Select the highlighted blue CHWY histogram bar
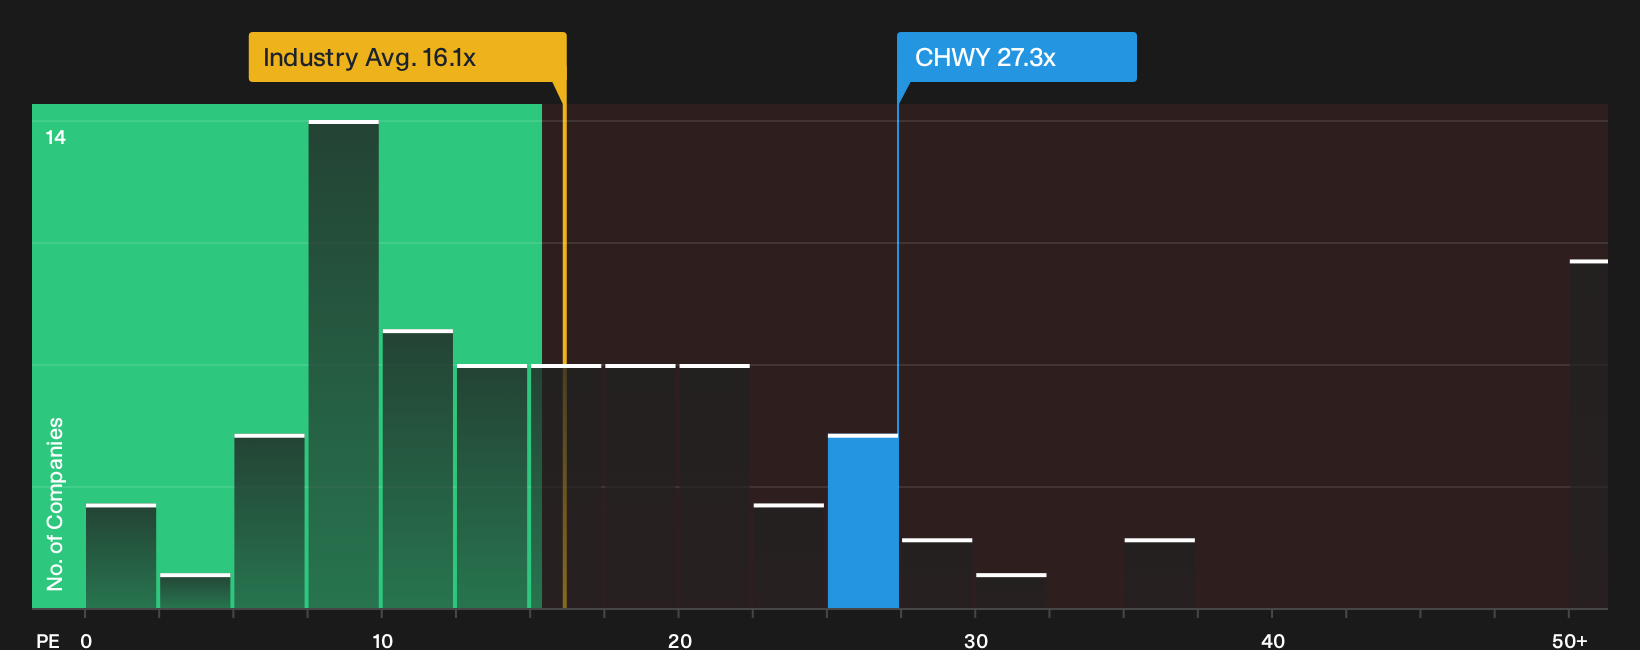The height and width of the screenshot is (650, 1640). pyautogui.click(x=863, y=521)
